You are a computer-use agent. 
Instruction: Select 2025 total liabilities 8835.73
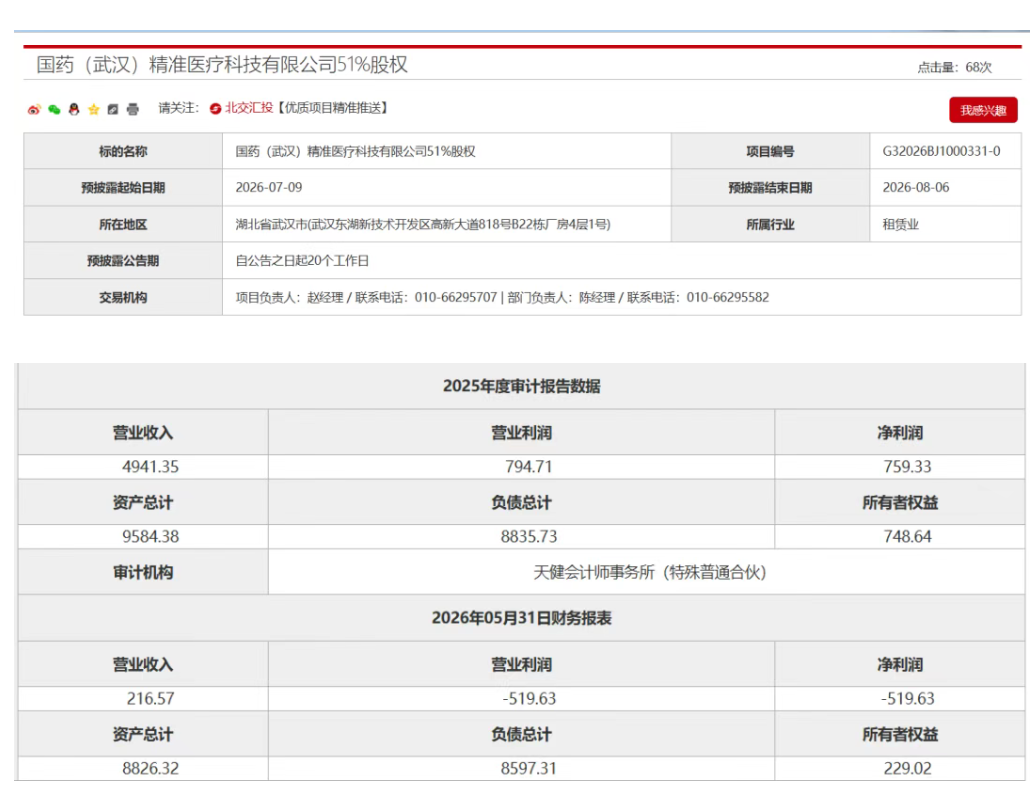(x=529, y=536)
